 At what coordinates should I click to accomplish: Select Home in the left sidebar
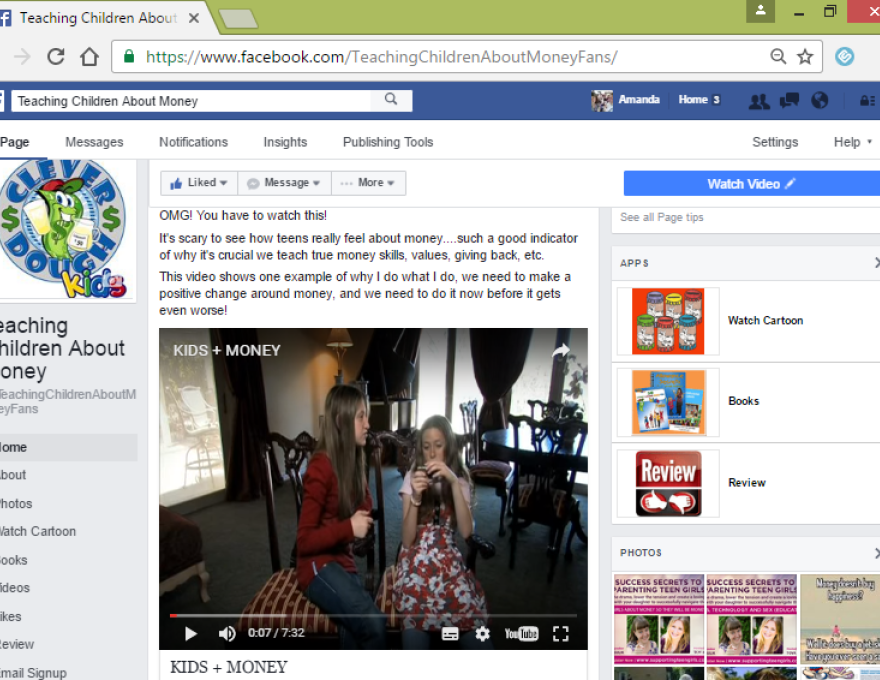tap(68, 447)
